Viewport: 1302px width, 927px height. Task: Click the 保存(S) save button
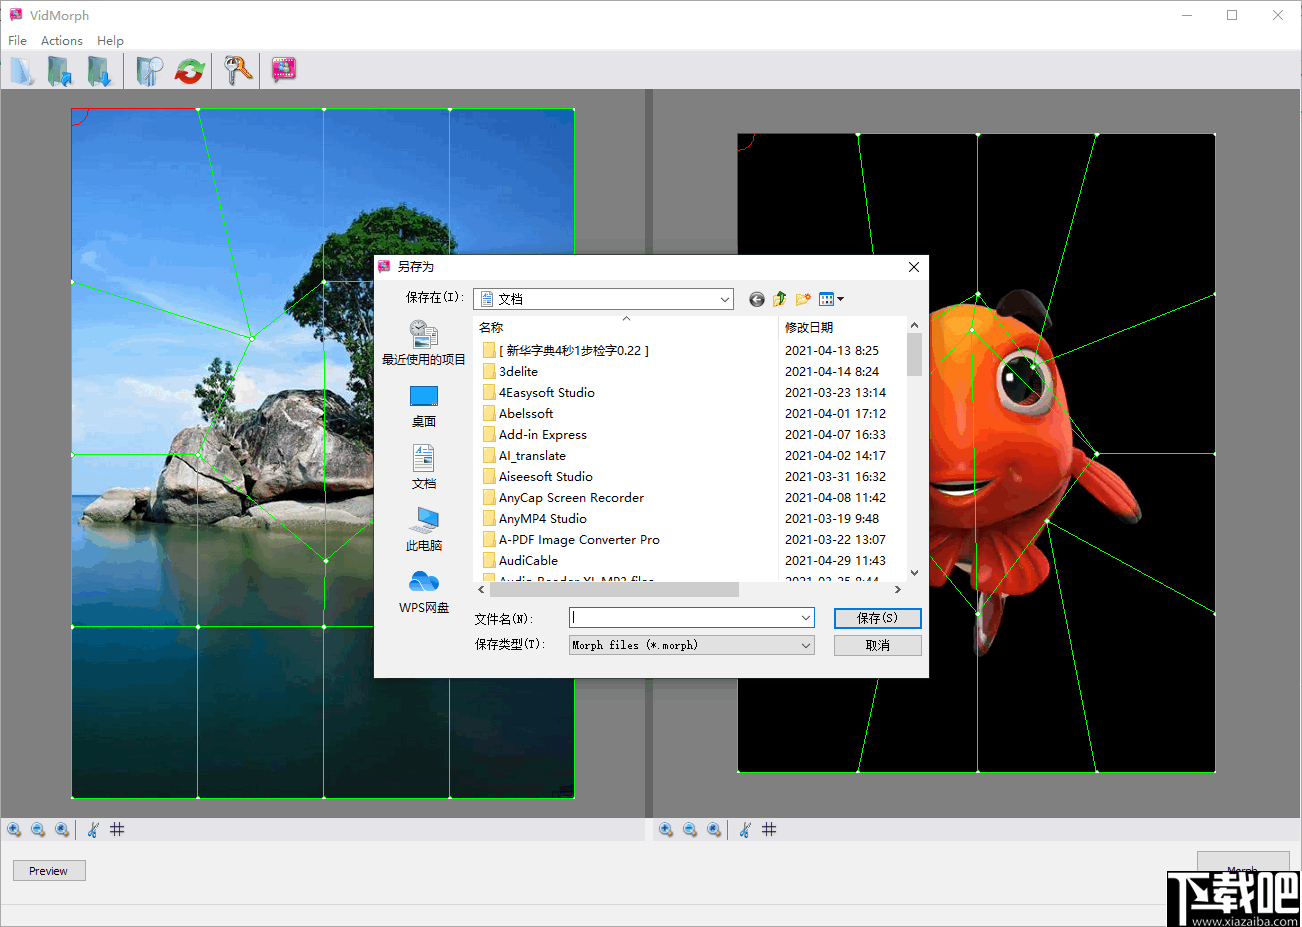(877, 618)
